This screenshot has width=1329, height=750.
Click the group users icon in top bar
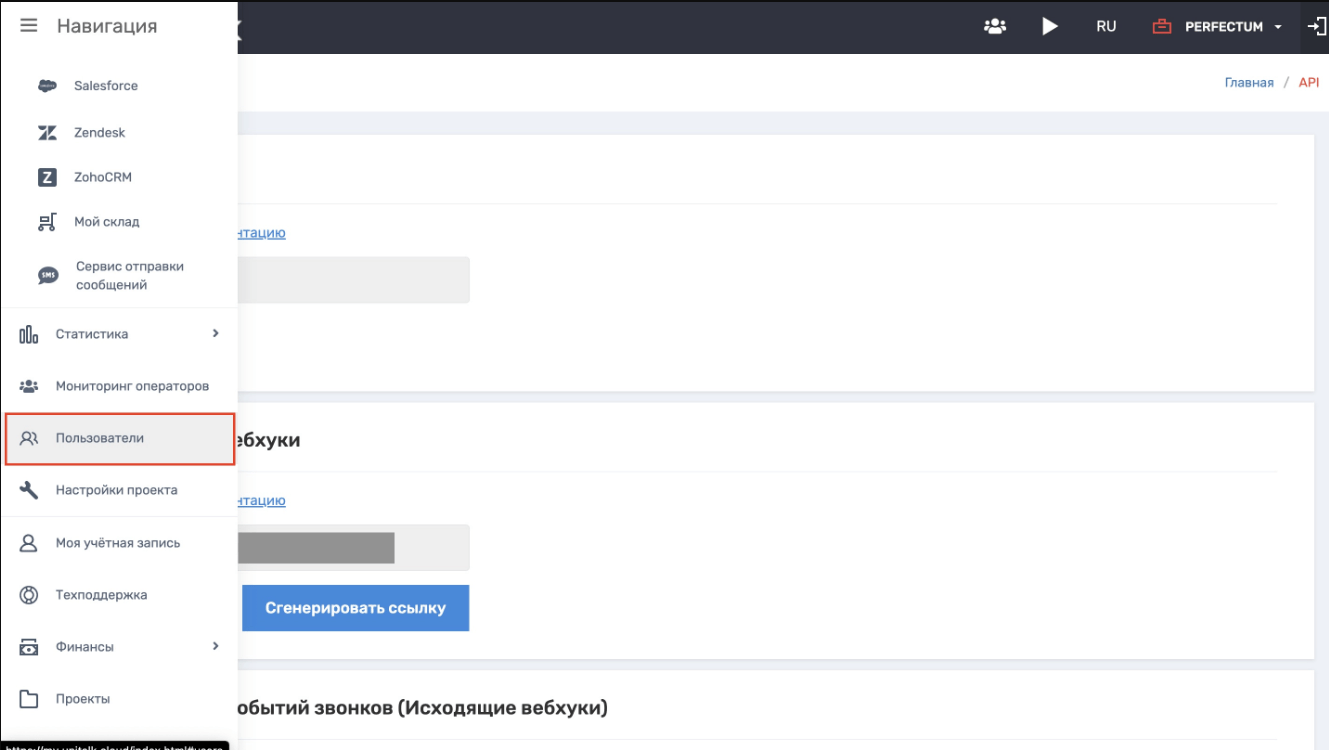994,27
